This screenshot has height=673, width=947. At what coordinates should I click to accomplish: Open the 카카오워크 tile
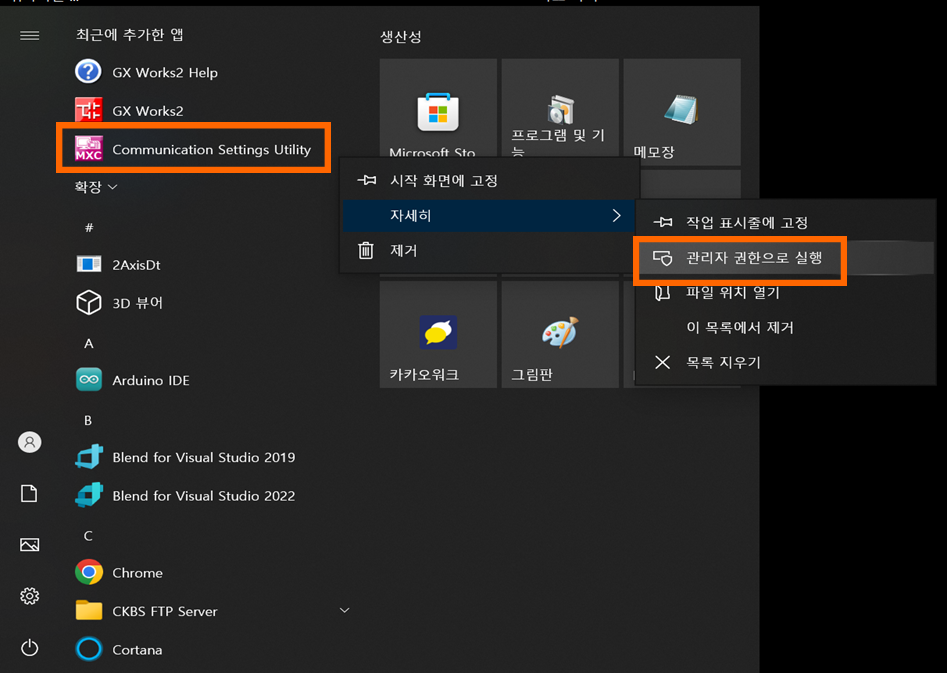(x=438, y=334)
